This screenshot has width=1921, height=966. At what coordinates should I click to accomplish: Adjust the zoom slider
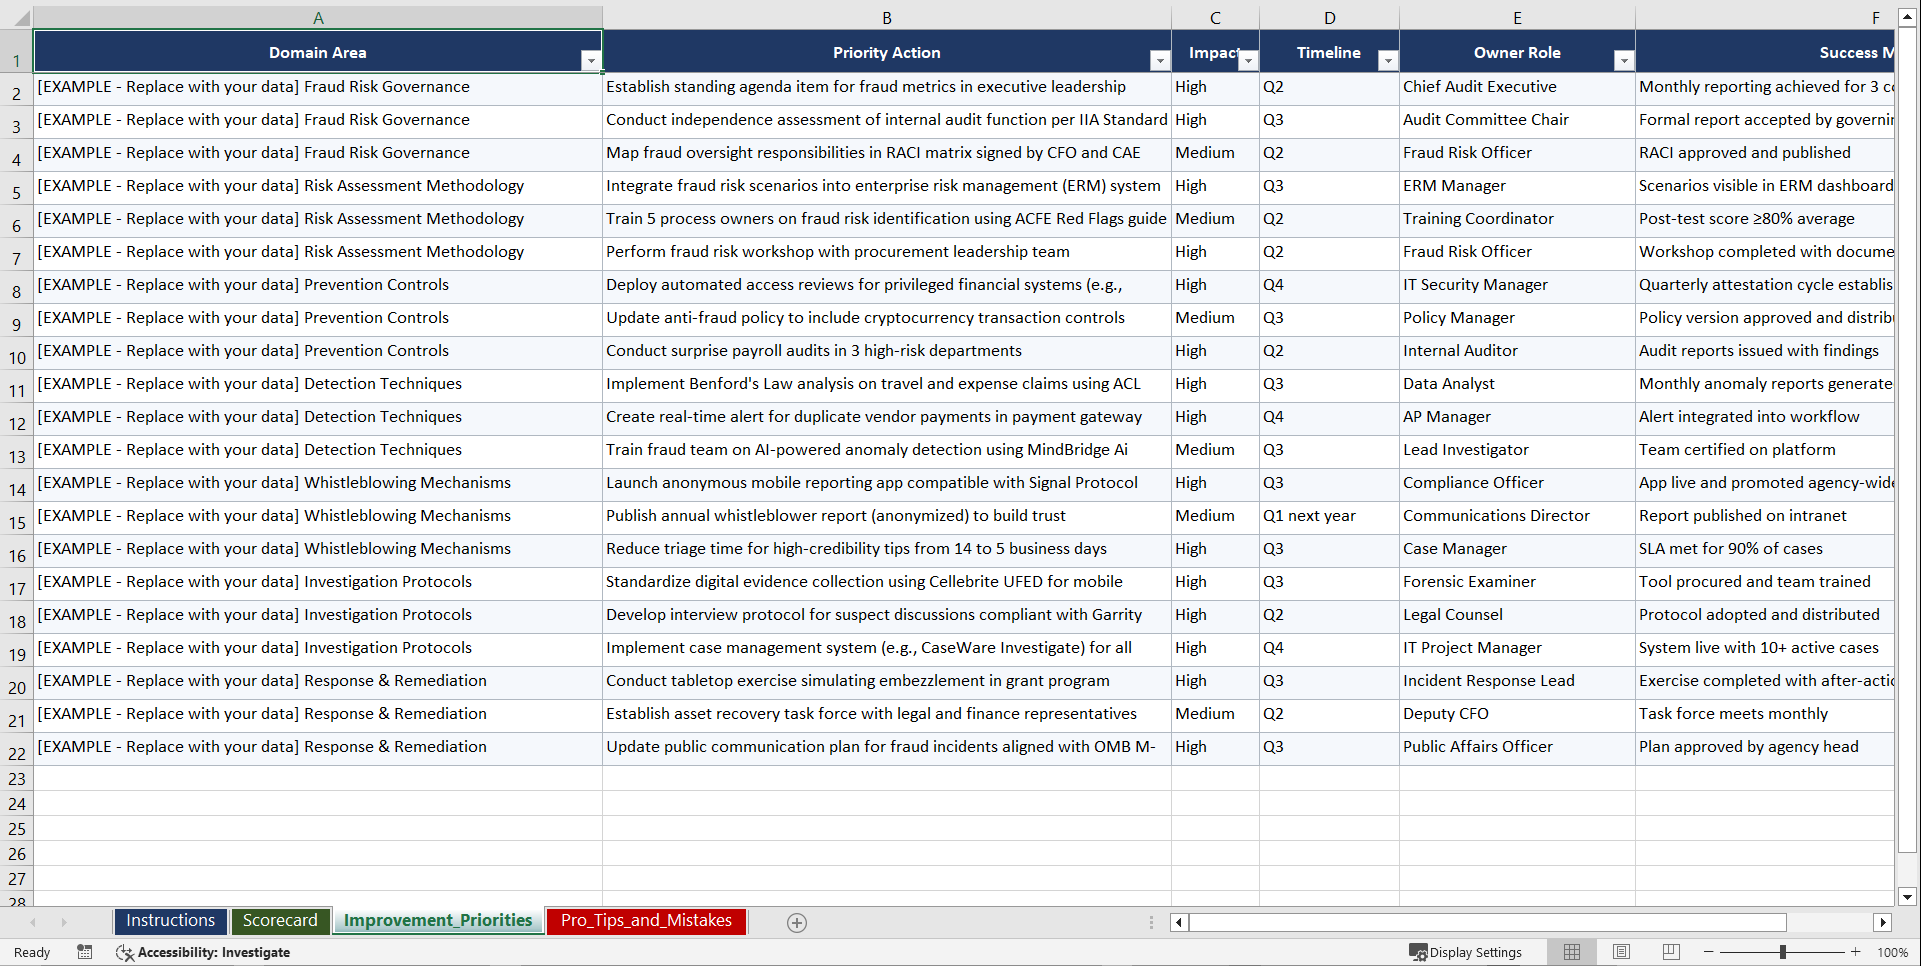[x=1783, y=952]
